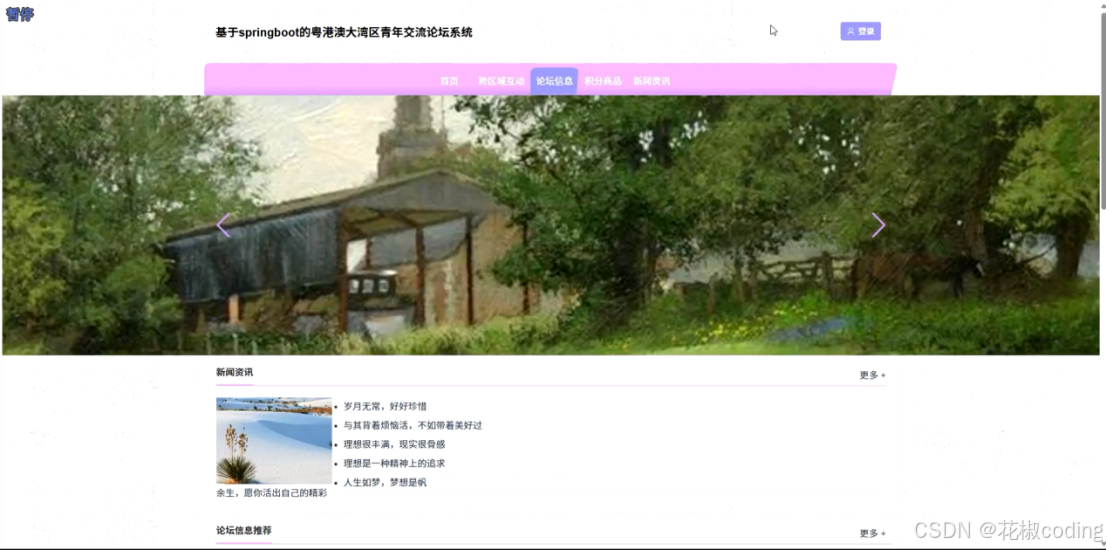Open the 跨区域互动 navigation tab
The image size is (1107, 550).
pos(501,81)
